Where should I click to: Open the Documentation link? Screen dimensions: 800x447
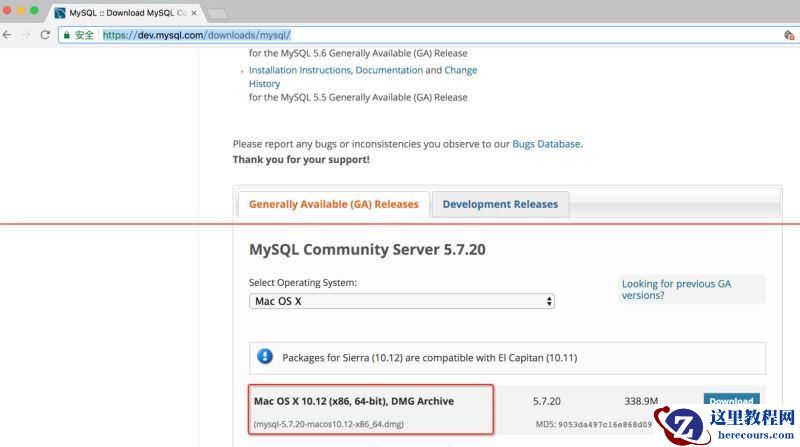(389, 71)
